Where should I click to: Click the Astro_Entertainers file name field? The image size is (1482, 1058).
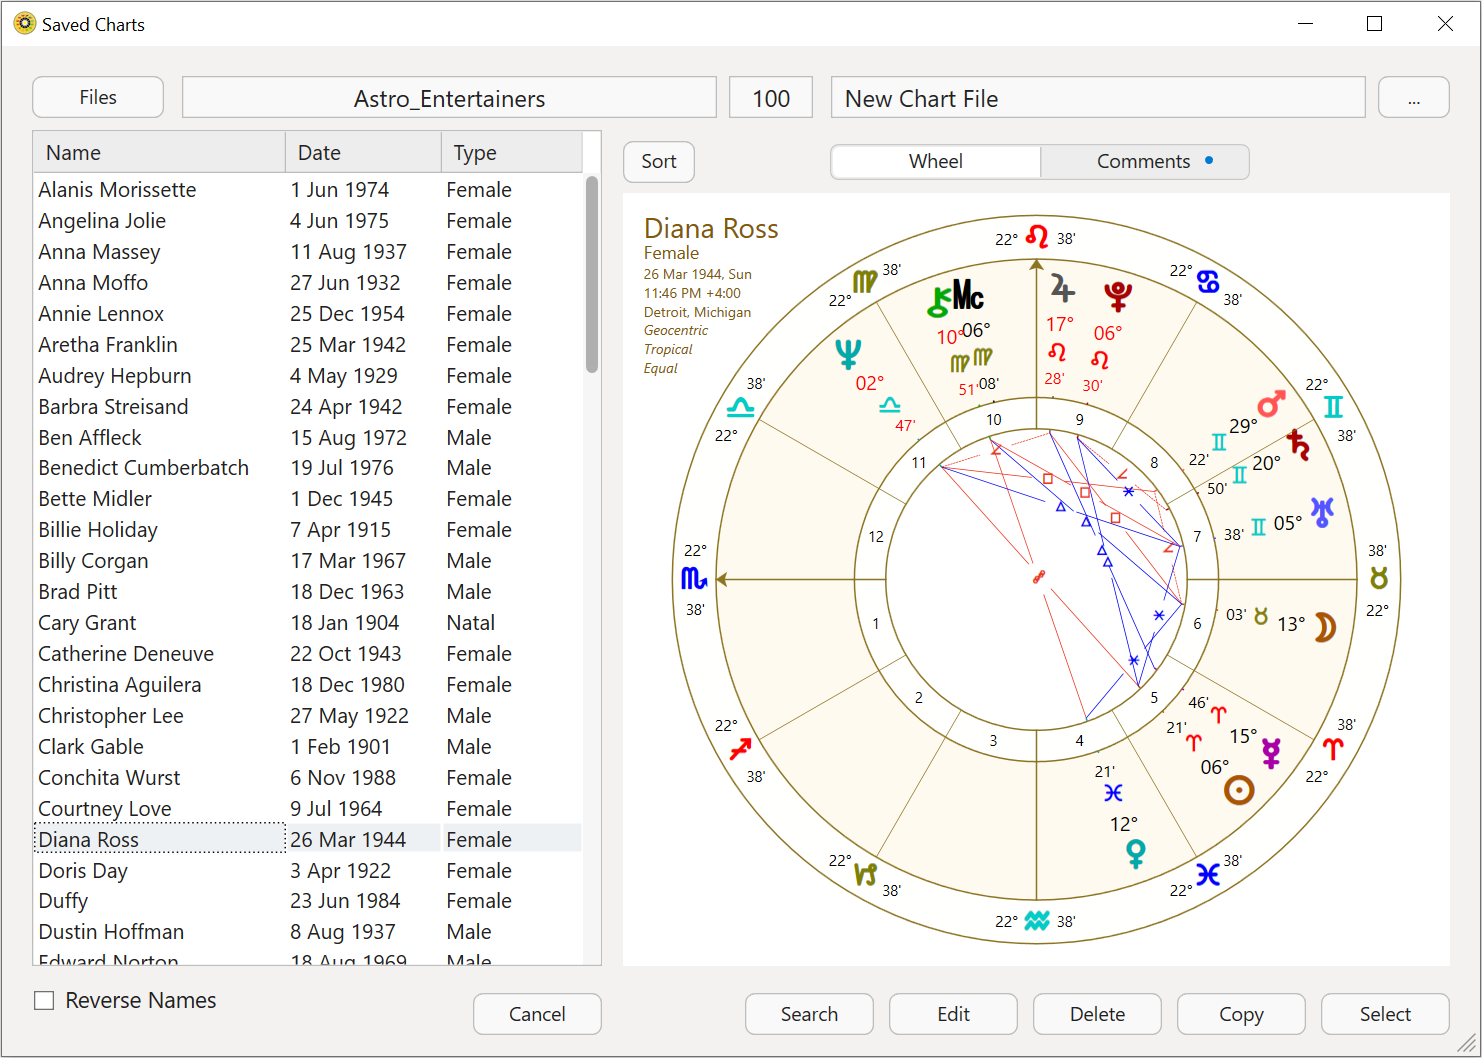(449, 98)
